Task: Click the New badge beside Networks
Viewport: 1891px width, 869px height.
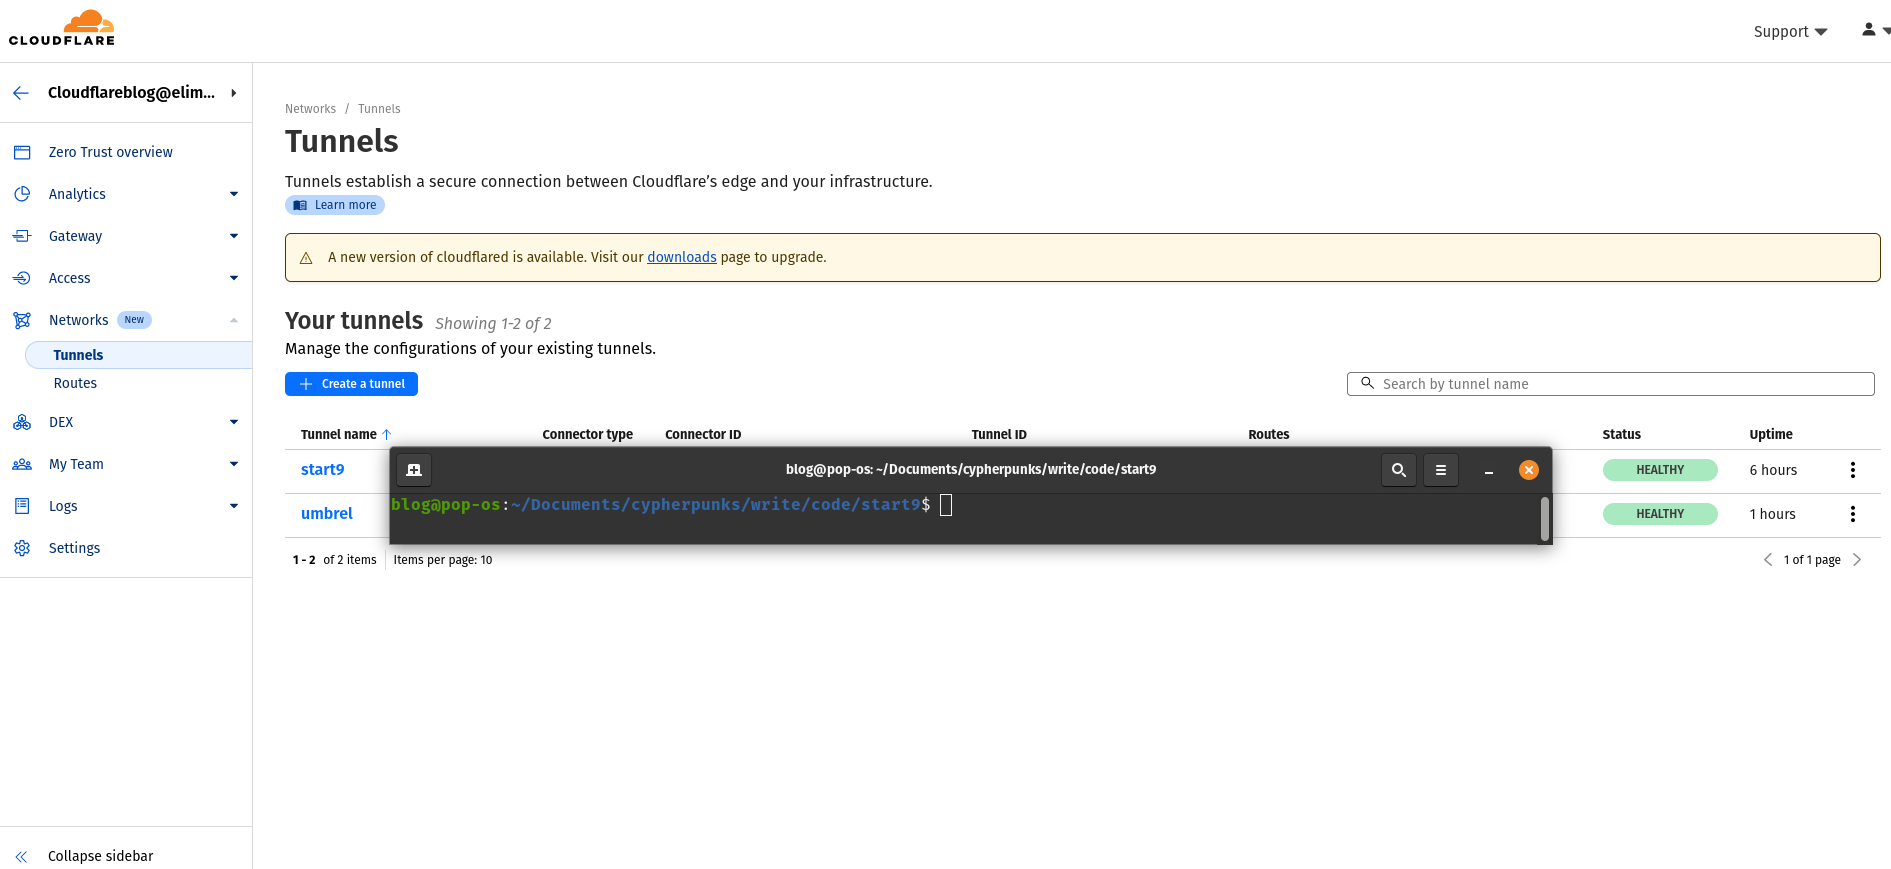Action: coord(134,320)
